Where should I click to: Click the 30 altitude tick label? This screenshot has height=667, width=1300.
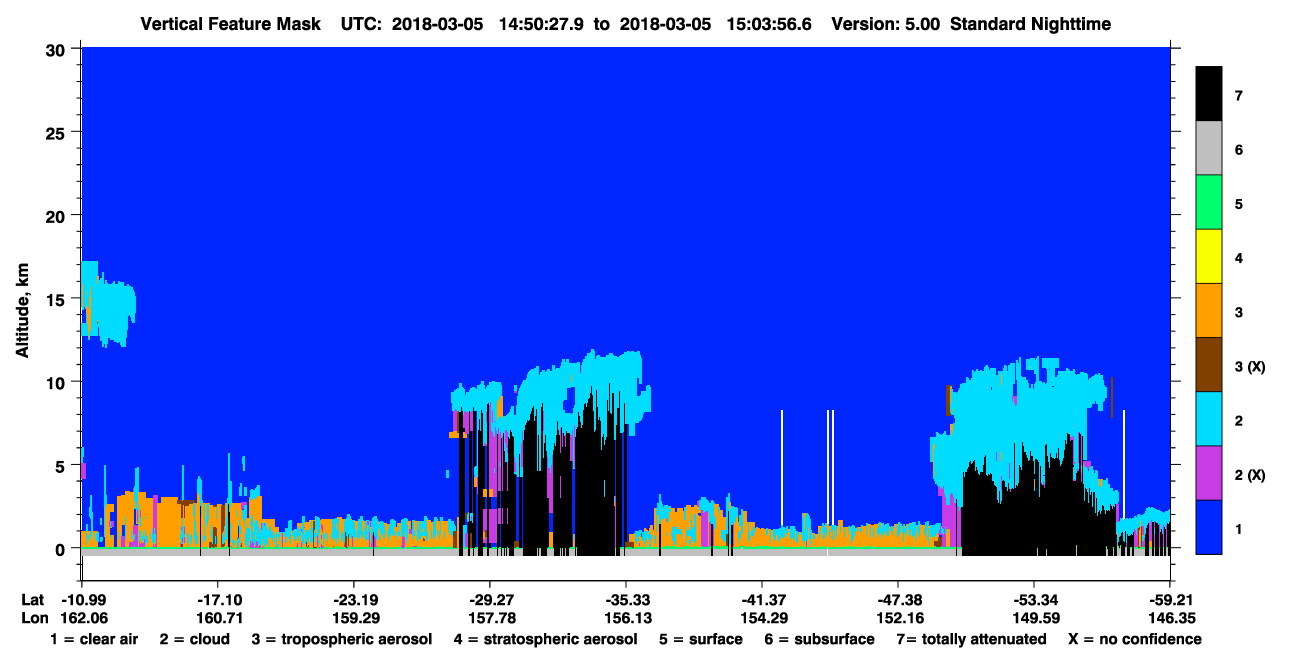pyautogui.click(x=57, y=49)
